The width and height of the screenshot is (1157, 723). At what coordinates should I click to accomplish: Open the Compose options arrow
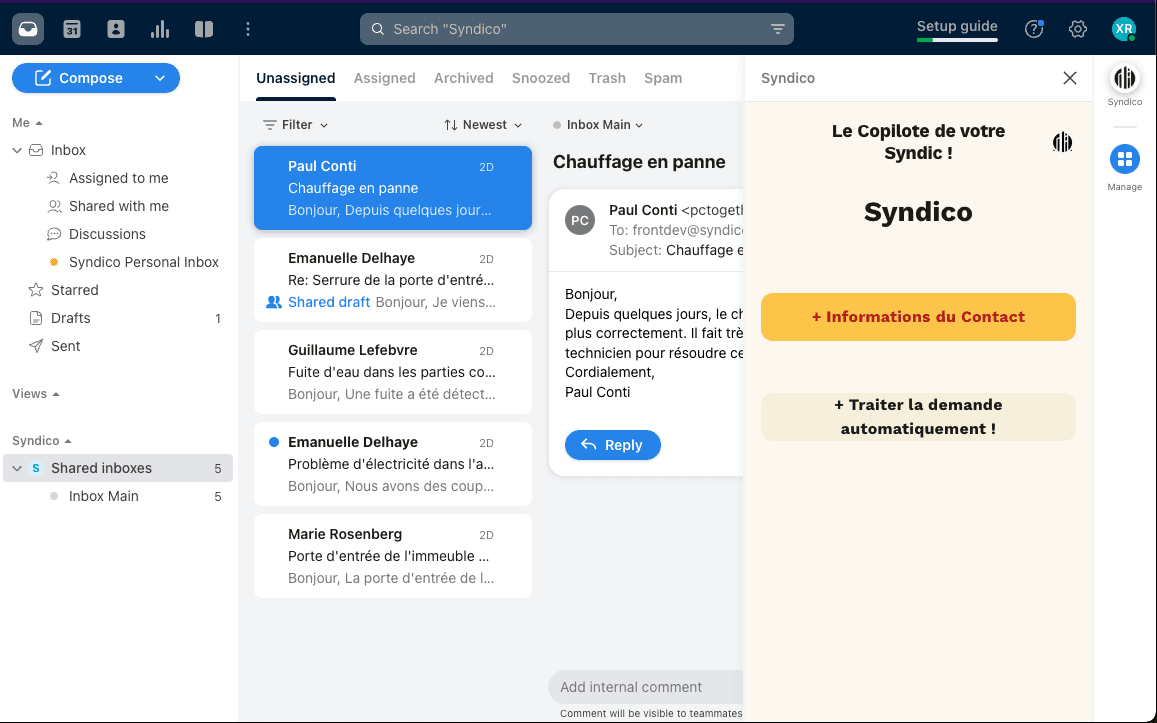pyautogui.click(x=160, y=77)
